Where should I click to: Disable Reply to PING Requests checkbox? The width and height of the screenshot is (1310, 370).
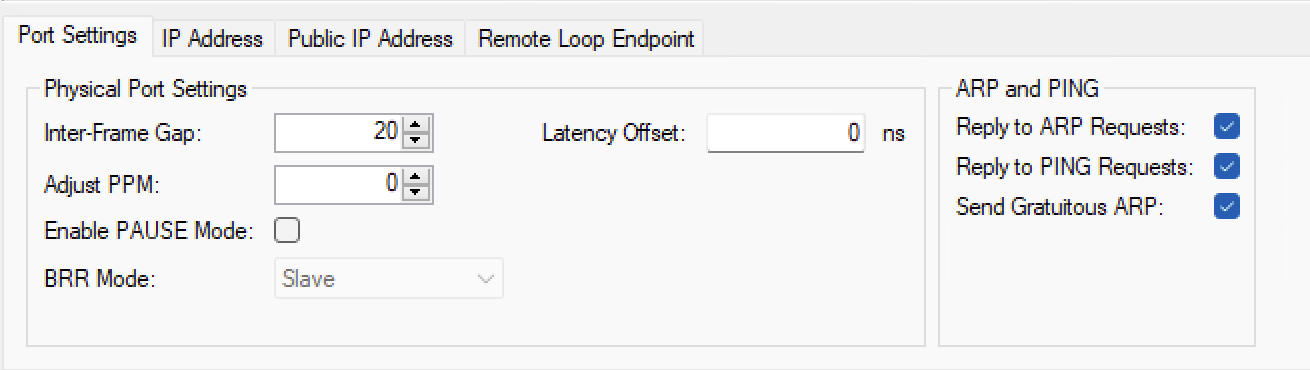pos(1227,166)
